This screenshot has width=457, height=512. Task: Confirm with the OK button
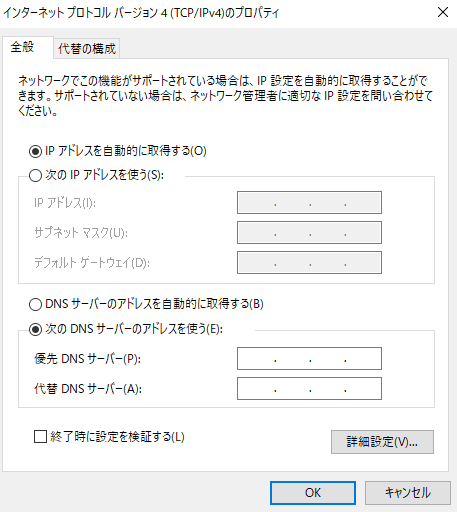[313, 493]
